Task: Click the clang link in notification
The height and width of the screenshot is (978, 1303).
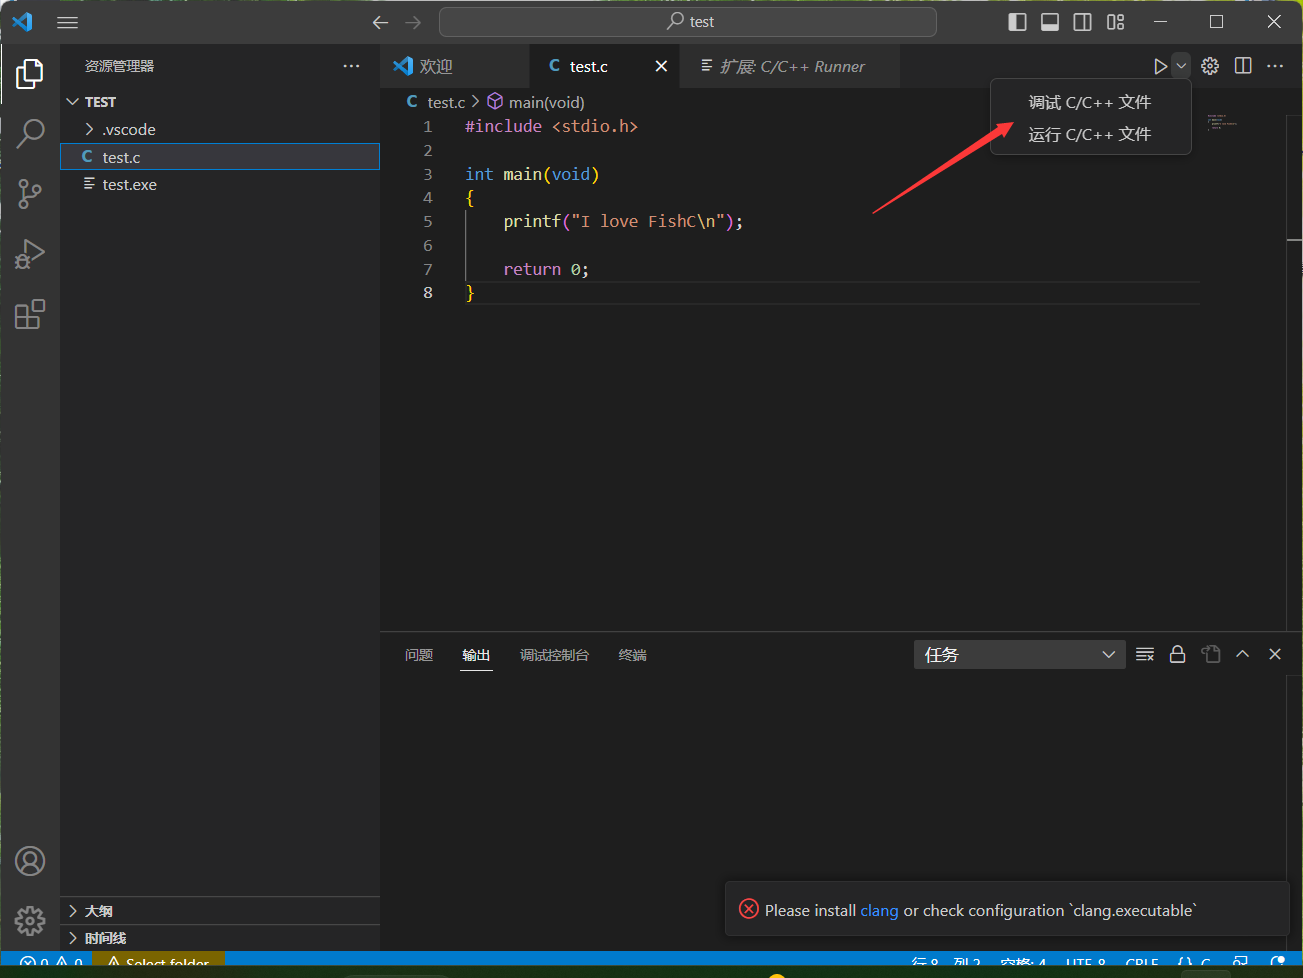Action: coord(879,910)
